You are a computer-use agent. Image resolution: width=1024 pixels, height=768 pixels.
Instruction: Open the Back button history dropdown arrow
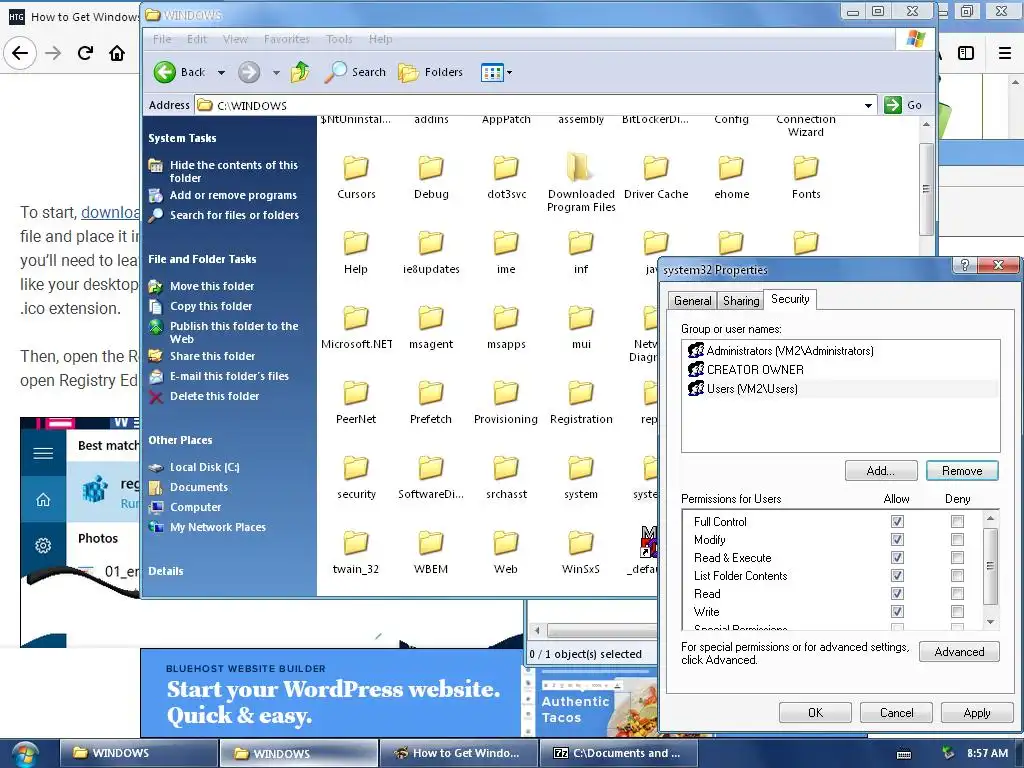tap(221, 72)
